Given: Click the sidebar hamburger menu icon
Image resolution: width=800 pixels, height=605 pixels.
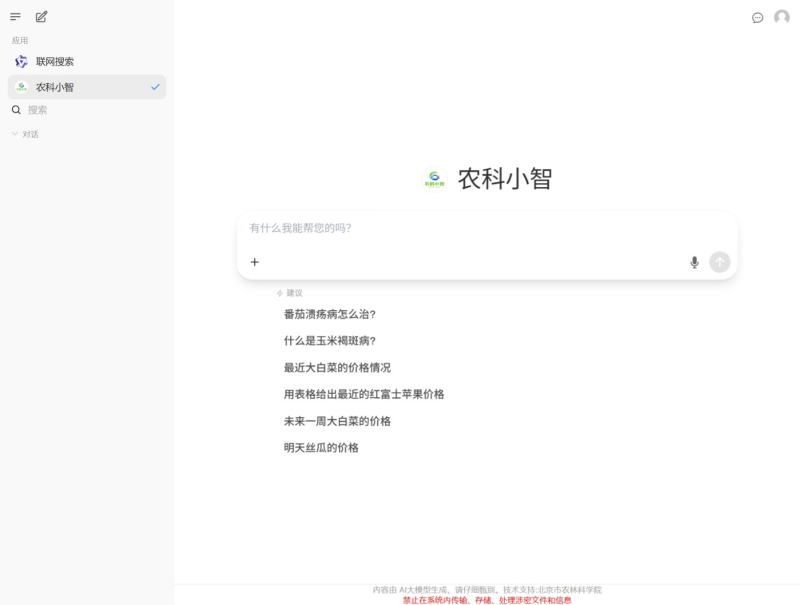Looking at the screenshot, I should [15, 16].
